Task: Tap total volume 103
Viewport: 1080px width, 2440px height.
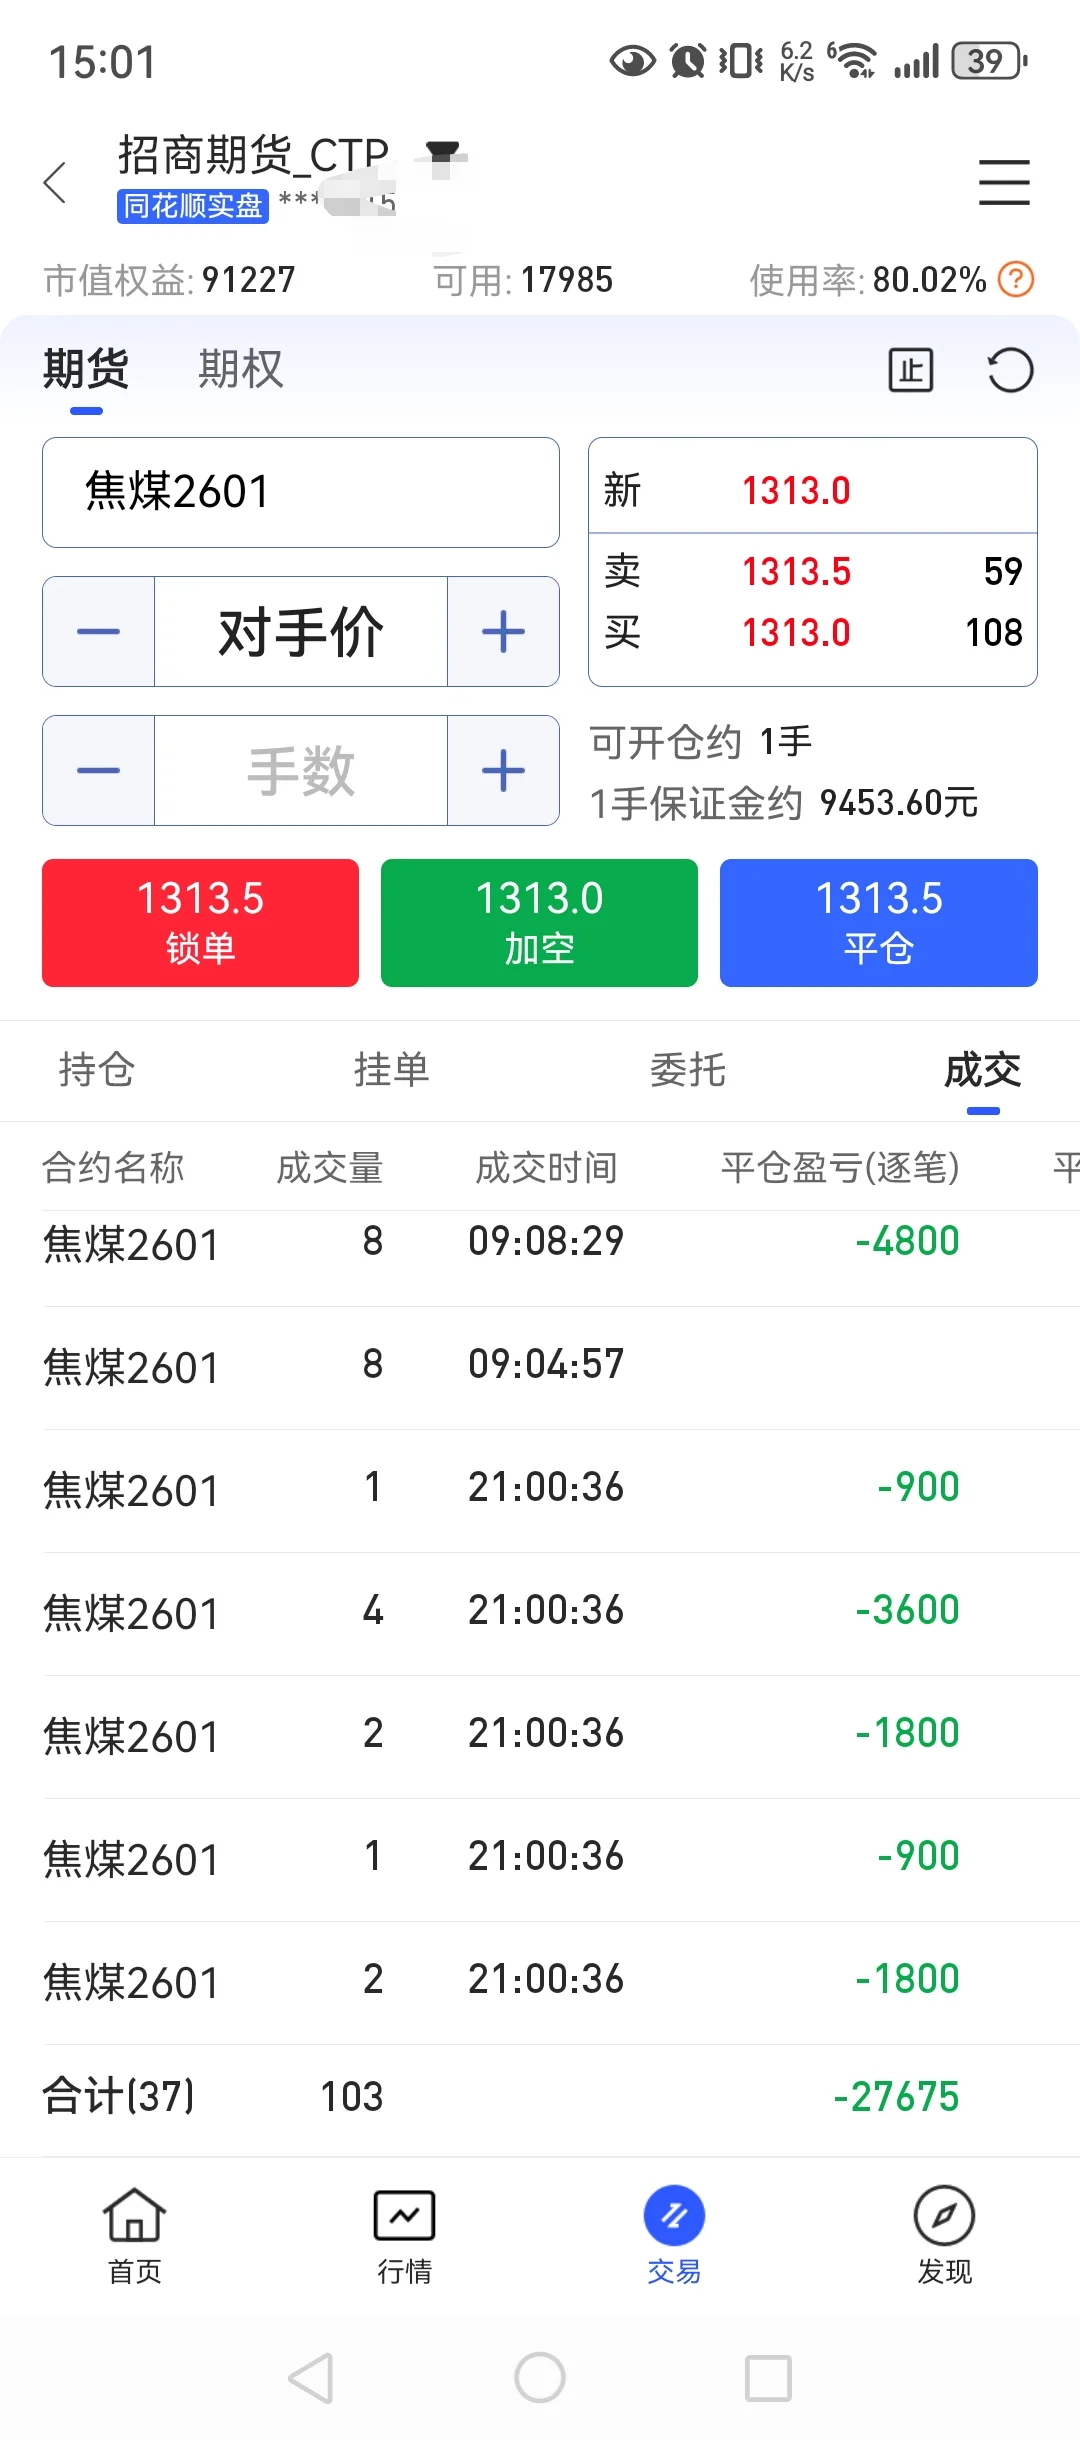Action: click(352, 2096)
